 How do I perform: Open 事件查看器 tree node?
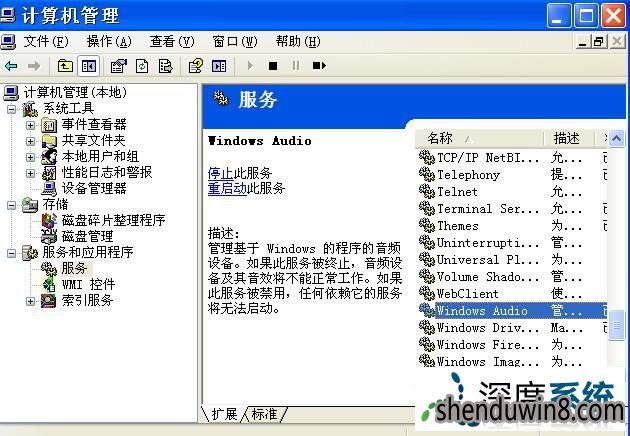point(94,124)
